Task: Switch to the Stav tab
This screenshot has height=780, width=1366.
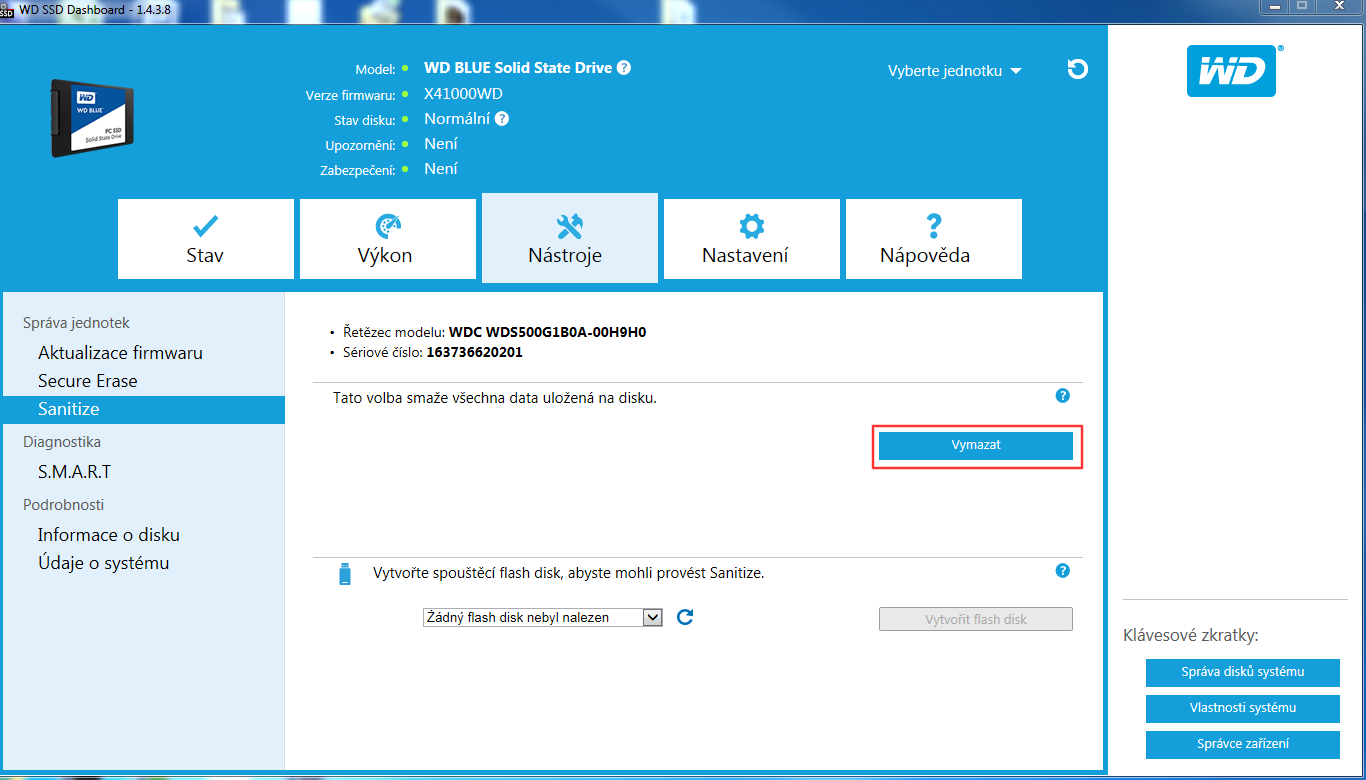Action: [x=206, y=239]
